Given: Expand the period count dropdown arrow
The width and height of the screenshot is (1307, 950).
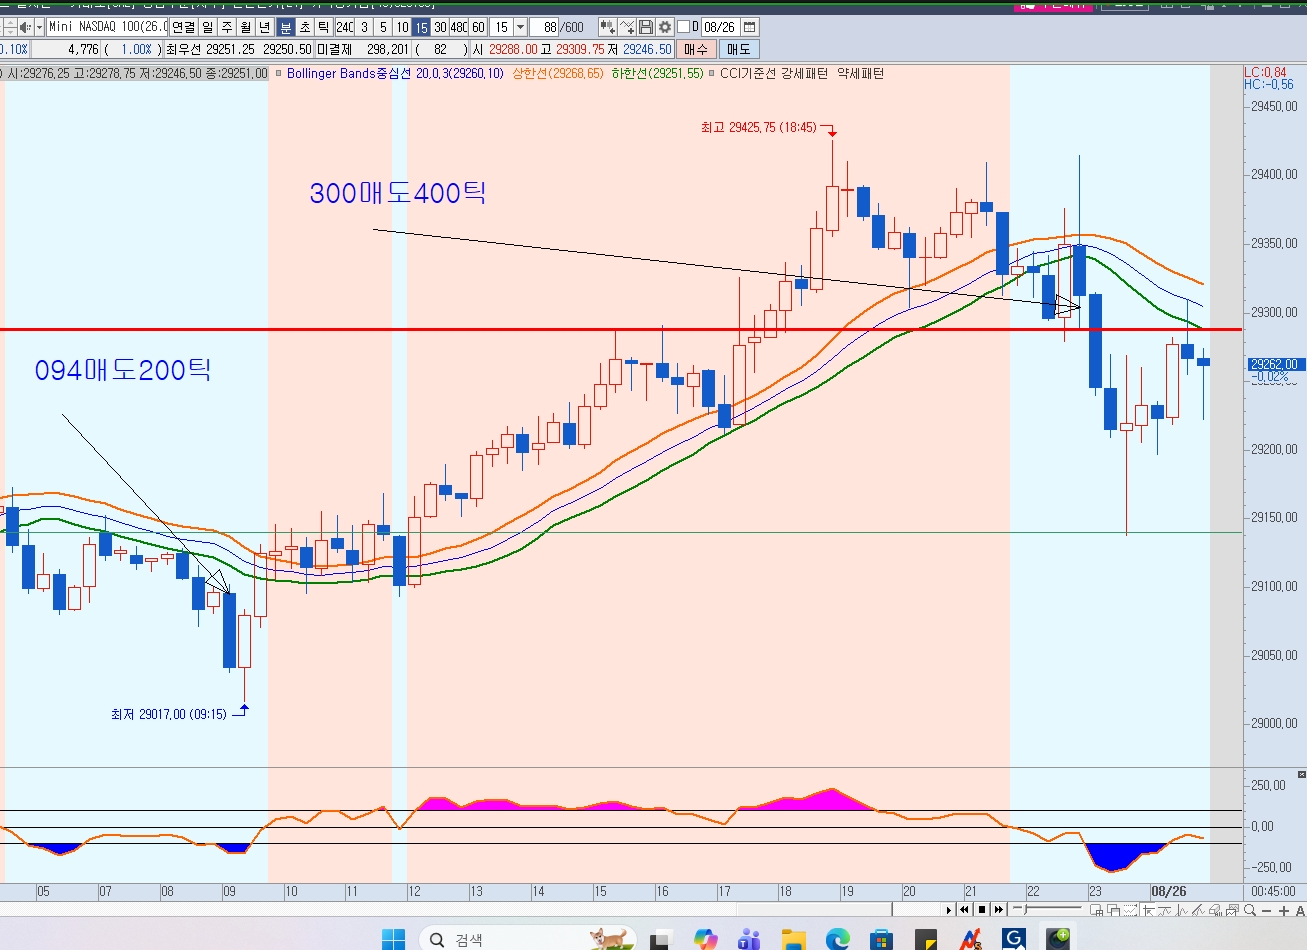Looking at the screenshot, I should point(520,27).
